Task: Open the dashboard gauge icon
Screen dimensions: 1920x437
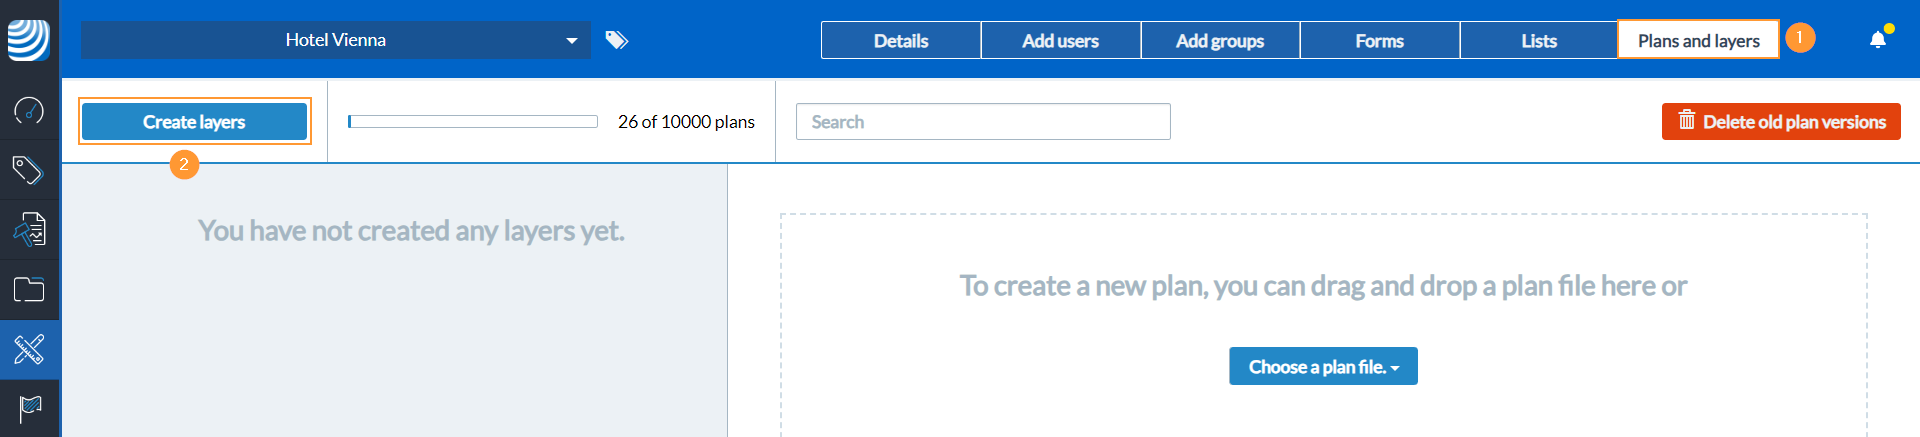Action: [x=29, y=110]
